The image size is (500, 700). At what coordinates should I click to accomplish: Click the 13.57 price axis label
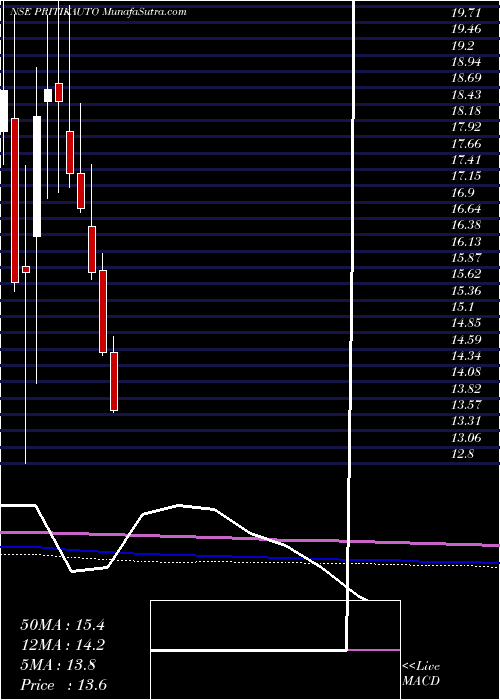tap(466, 405)
